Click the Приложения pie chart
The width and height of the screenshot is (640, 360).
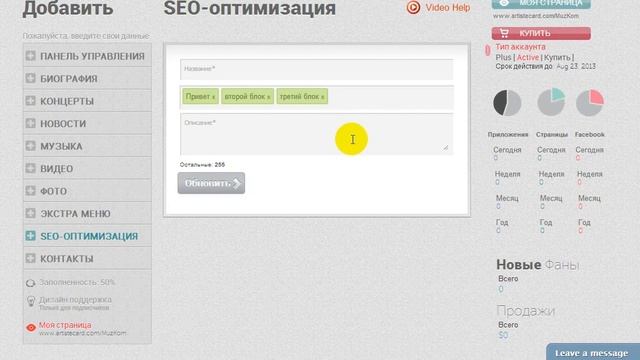click(x=507, y=103)
